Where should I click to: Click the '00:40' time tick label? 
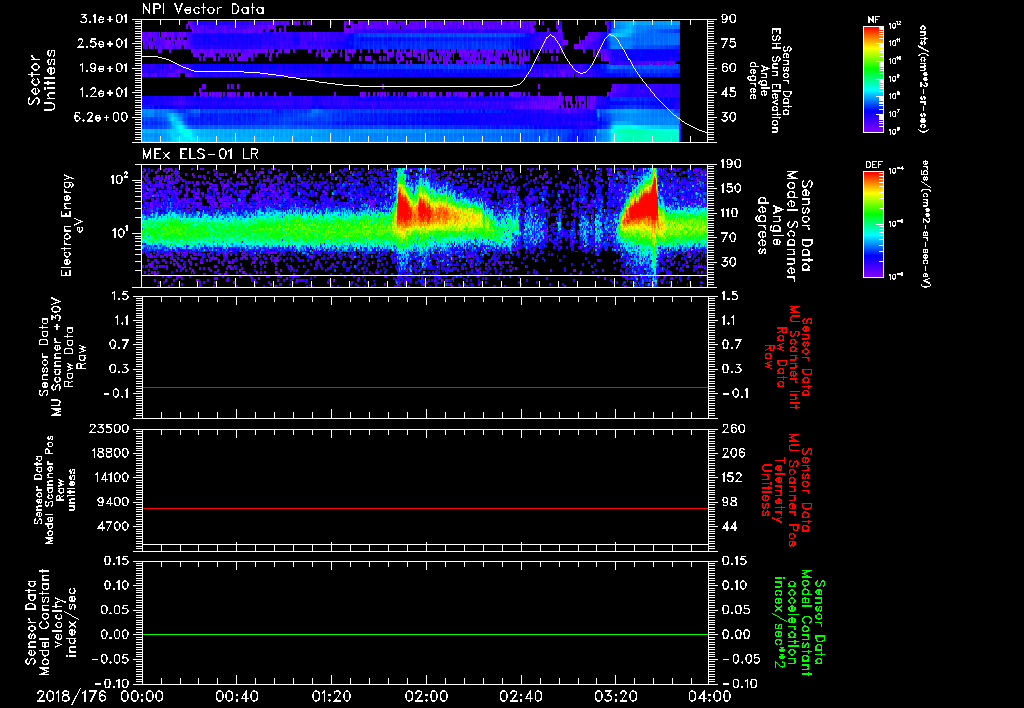tap(236, 696)
